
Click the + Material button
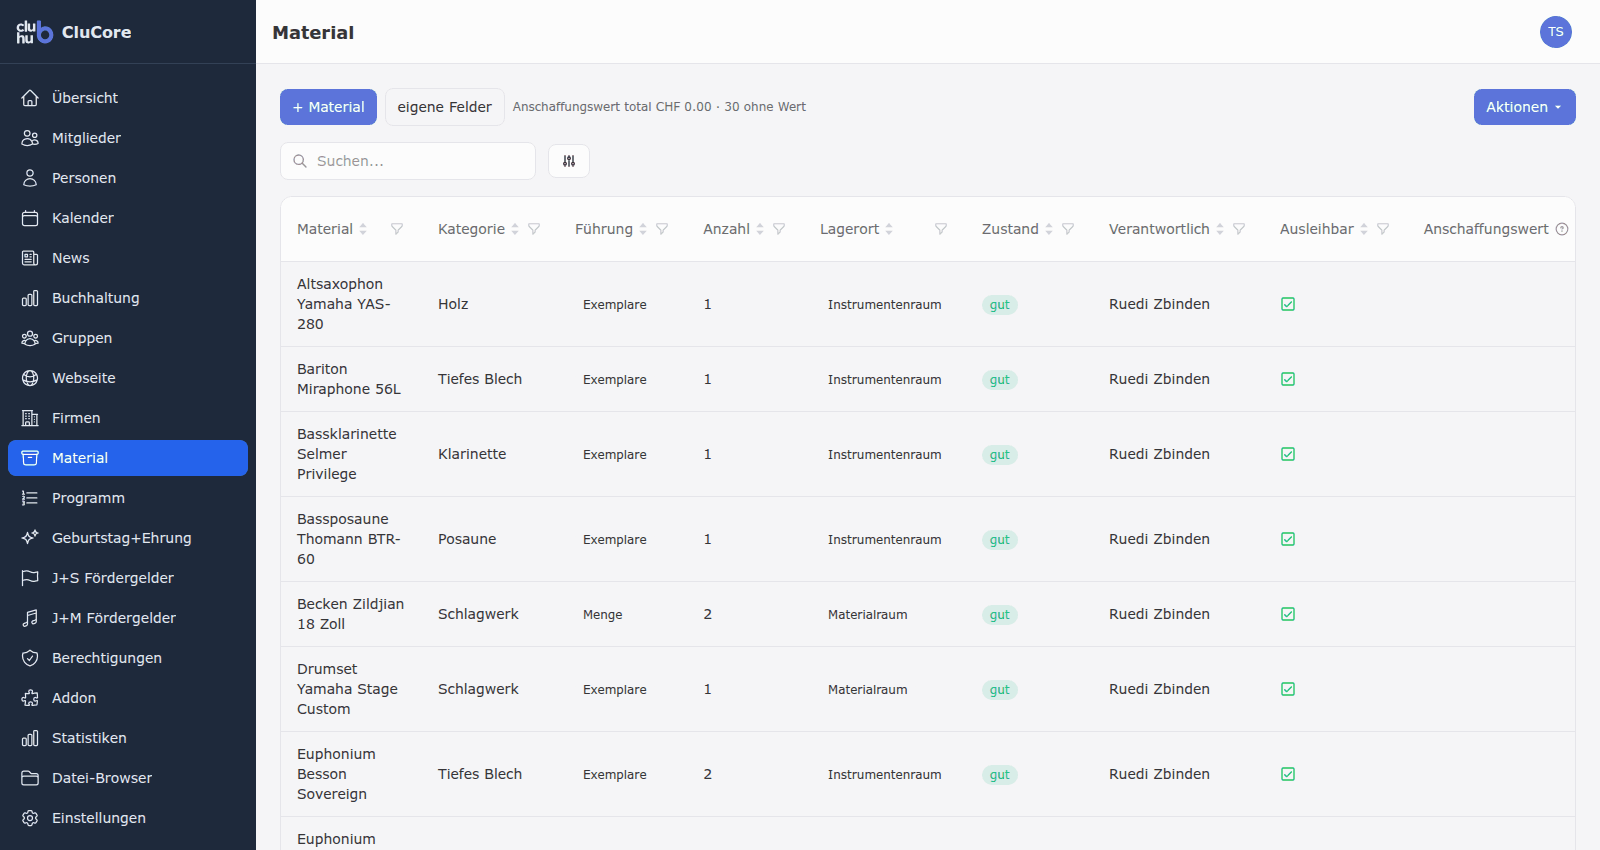coord(328,107)
